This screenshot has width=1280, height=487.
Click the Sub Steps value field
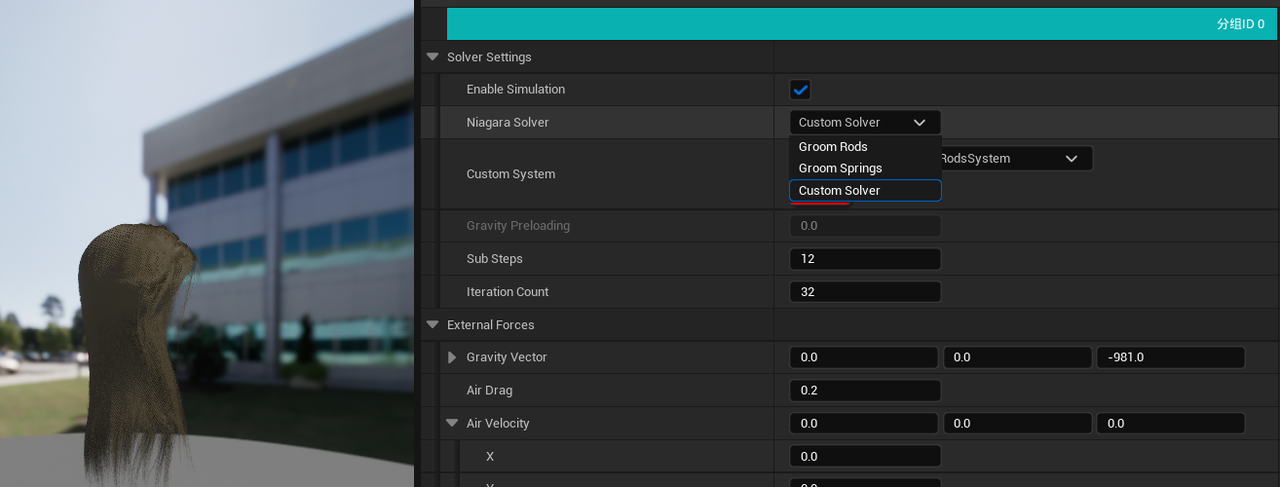pyautogui.click(x=864, y=259)
